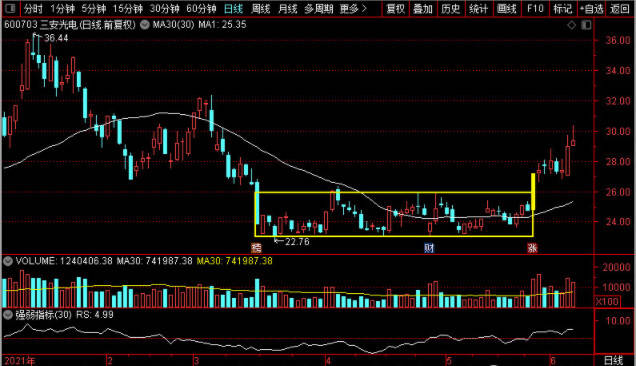636x366 pixels.
Task: Open the 历史 history button
Action: pyautogui.click(x=451, y=9)
